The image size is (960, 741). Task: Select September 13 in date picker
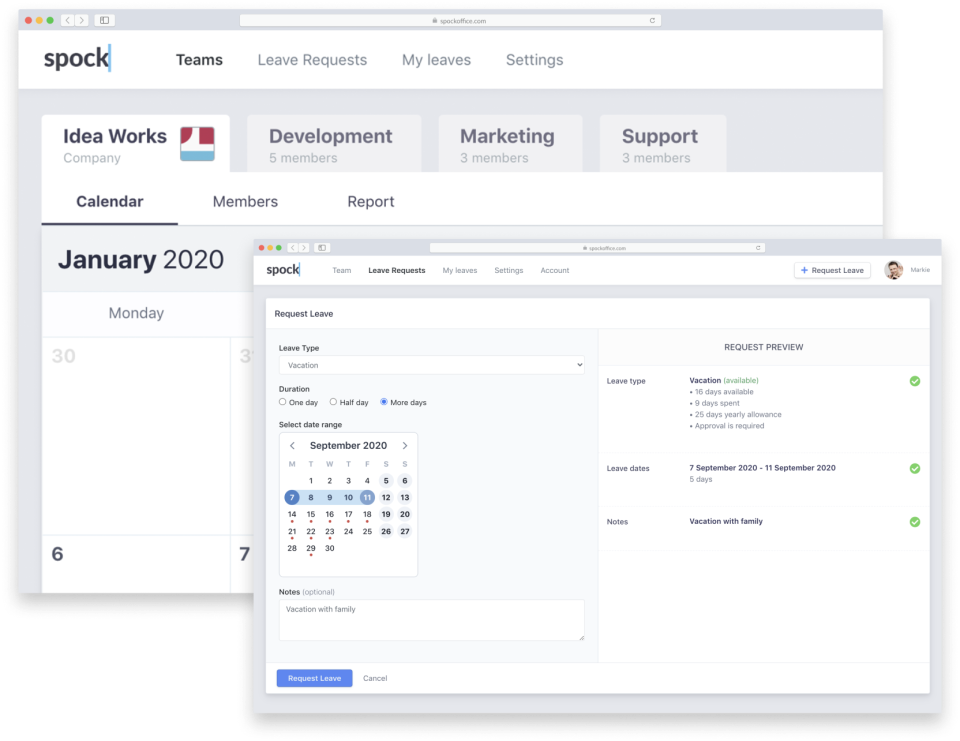(x=405, y=497)
